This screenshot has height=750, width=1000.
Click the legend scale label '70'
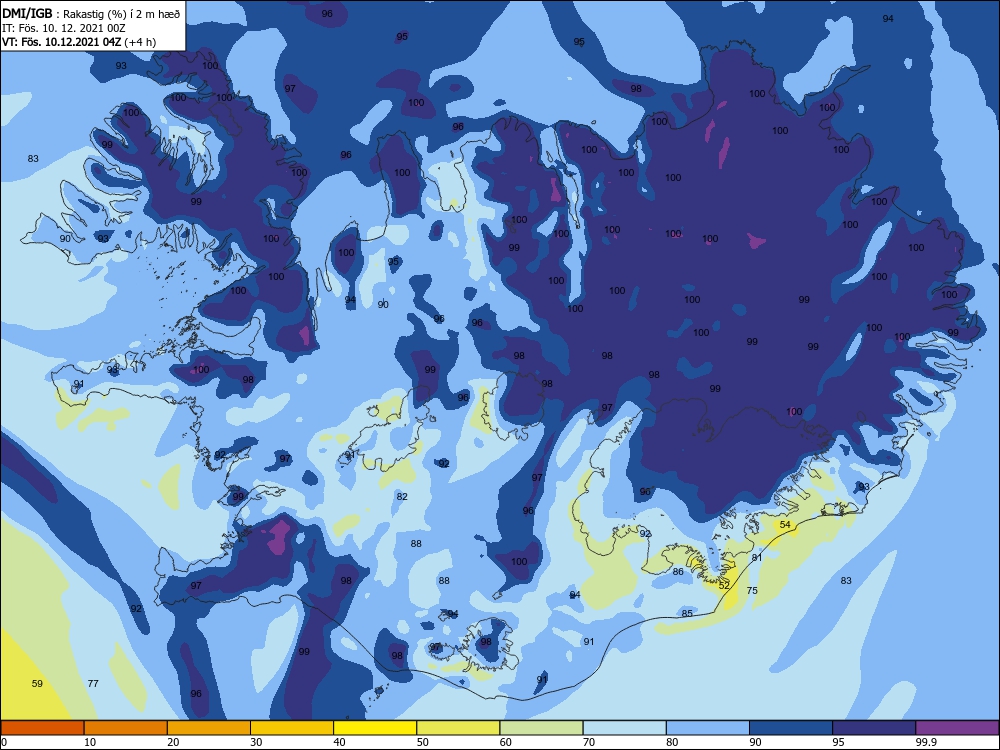pyautogui.click(x=589, y=742)
